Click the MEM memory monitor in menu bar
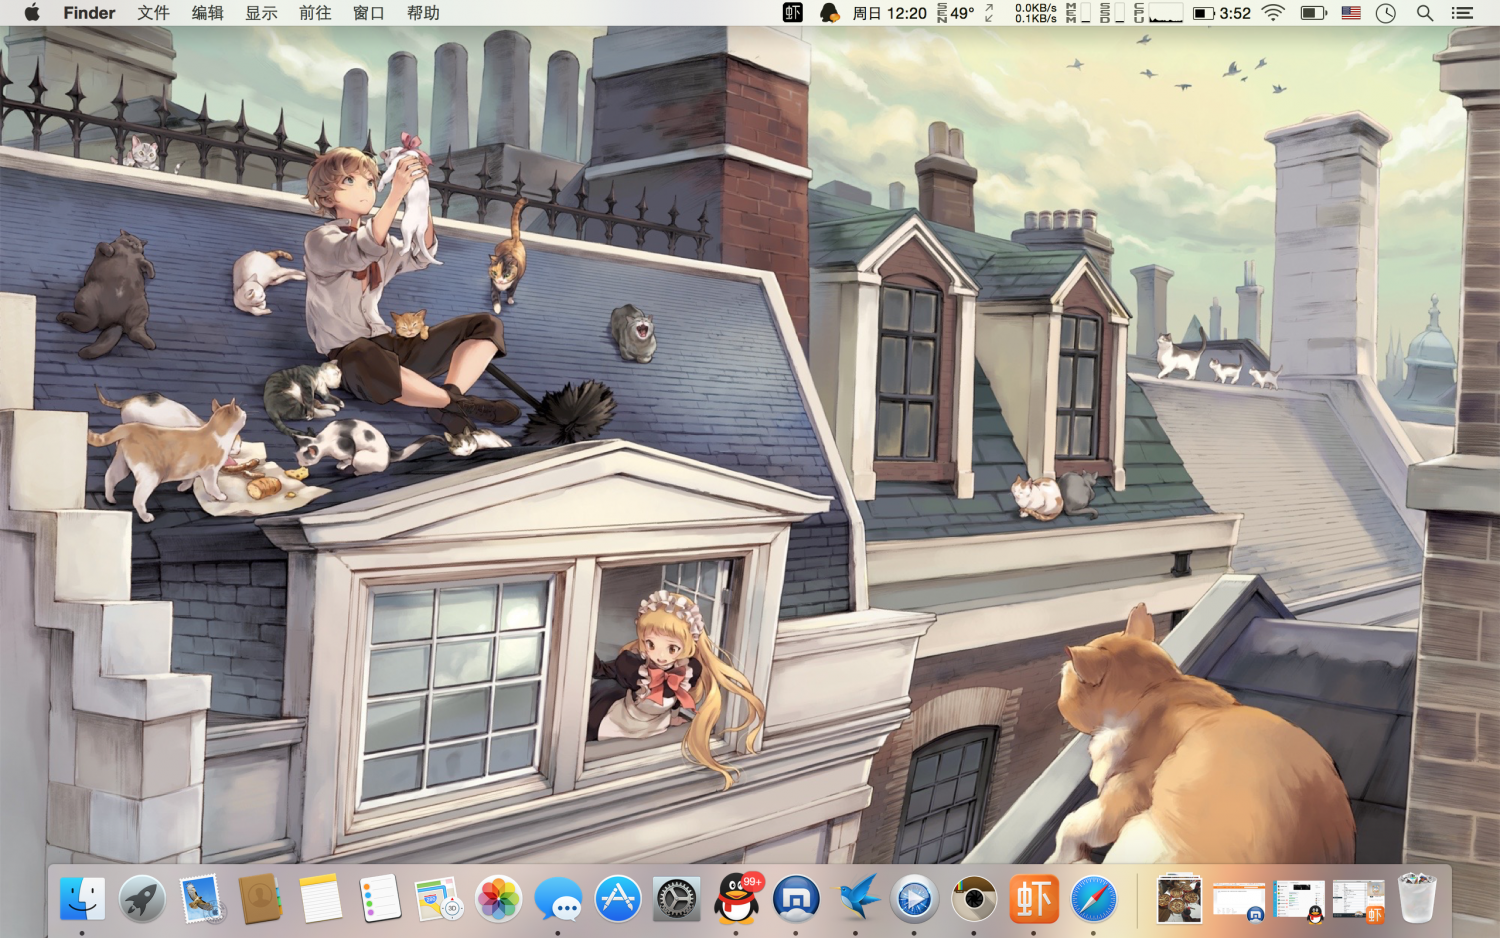The height and width of the screenshot is (938, 1500). click(1078, 13)
